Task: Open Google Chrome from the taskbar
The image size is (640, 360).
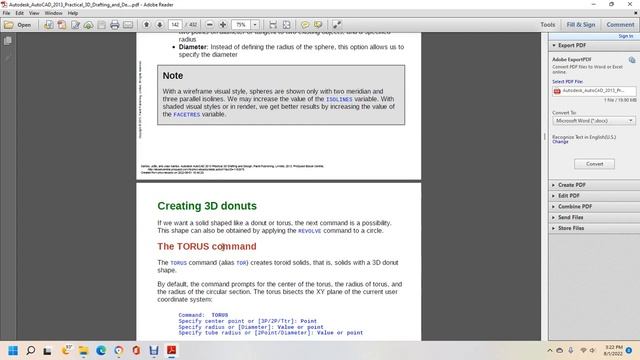Action: pyautogui.click(x=119, y=351)
